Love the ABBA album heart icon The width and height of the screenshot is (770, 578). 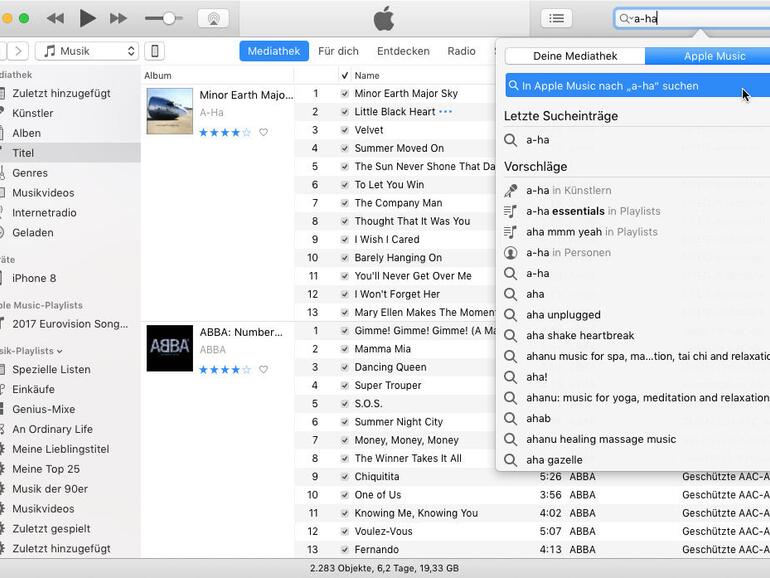[x=264, y=369]
